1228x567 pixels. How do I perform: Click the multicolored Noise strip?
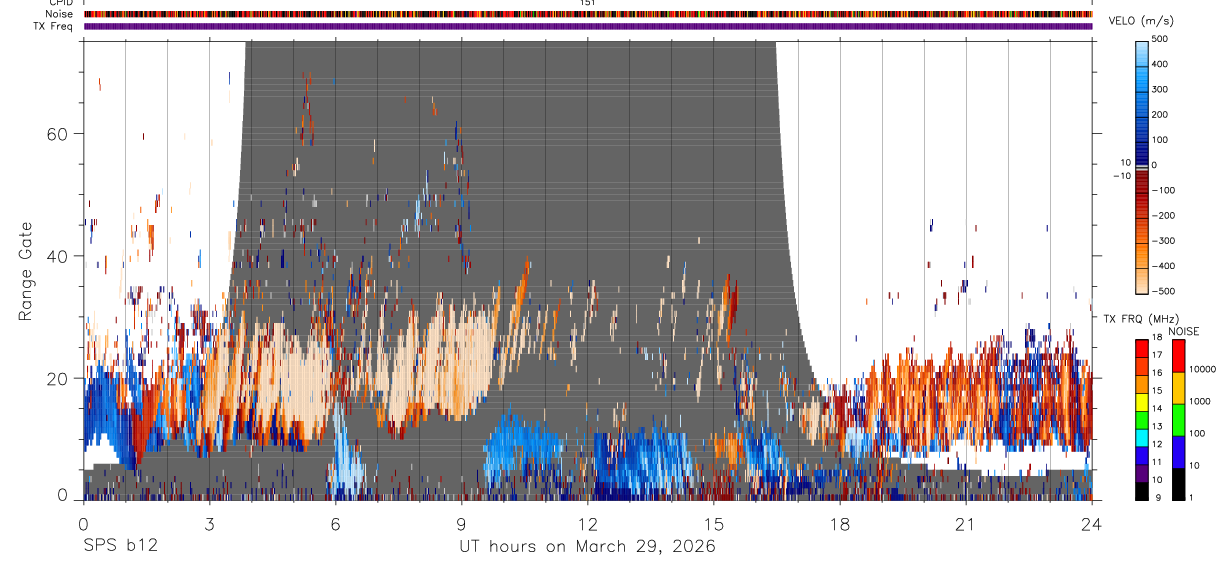tap(587, 14)
